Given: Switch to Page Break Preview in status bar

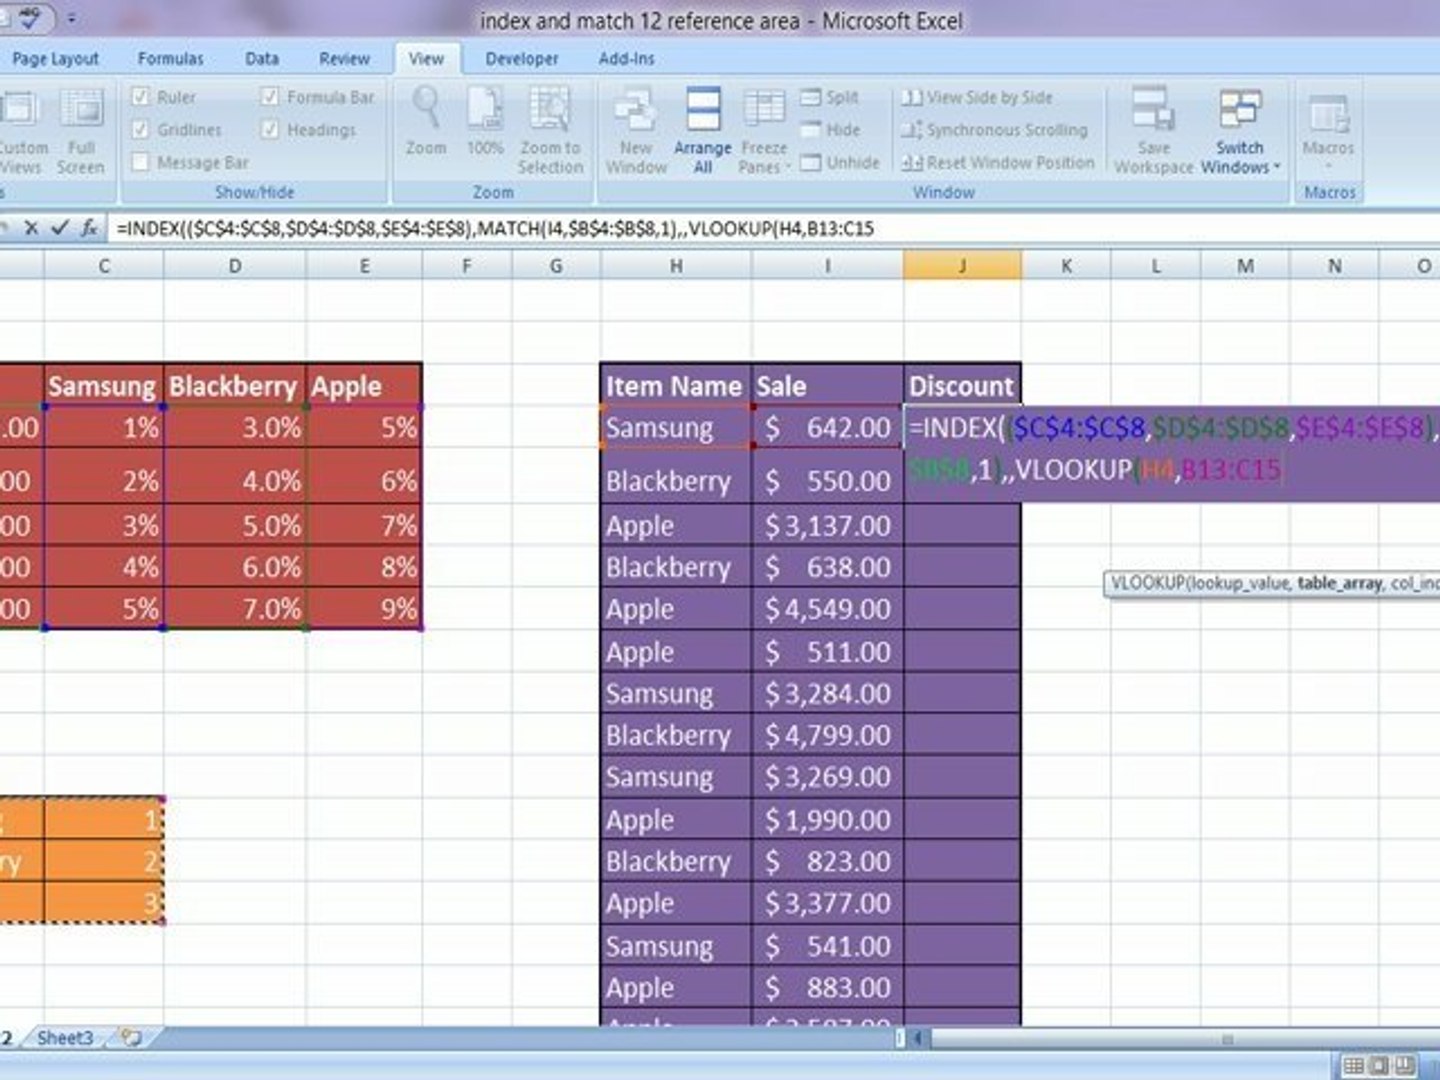Looking at the screenshot, I should [1405, 1065].
